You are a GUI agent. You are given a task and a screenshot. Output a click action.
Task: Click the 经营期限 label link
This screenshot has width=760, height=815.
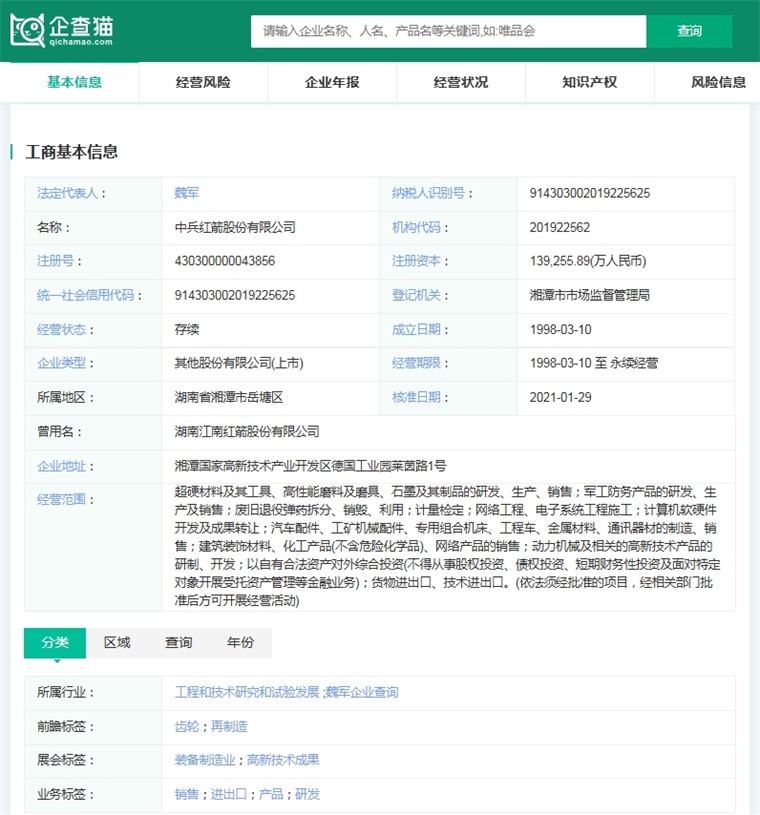[416, 363]
